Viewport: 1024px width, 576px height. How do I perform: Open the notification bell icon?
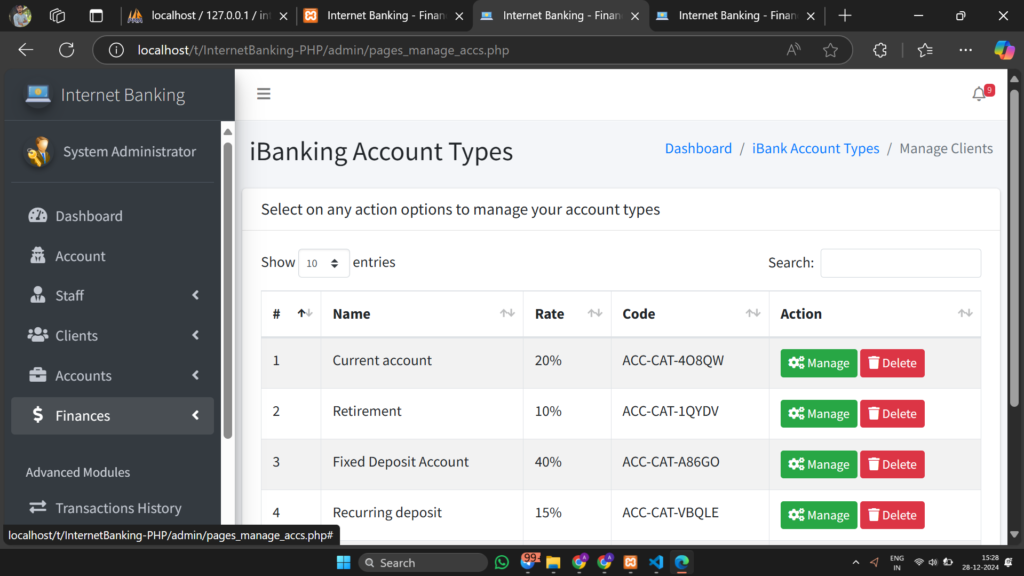[x=978, y=94]
